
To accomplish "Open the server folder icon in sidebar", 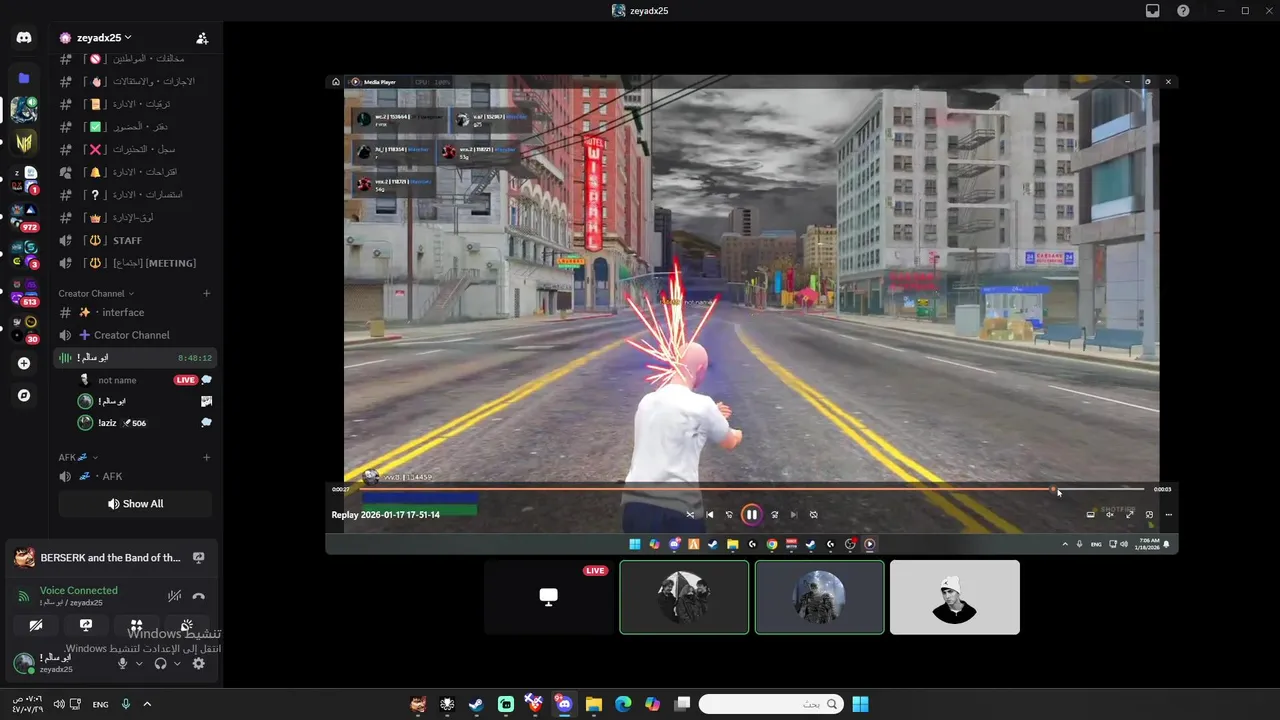I will (24, 78).
